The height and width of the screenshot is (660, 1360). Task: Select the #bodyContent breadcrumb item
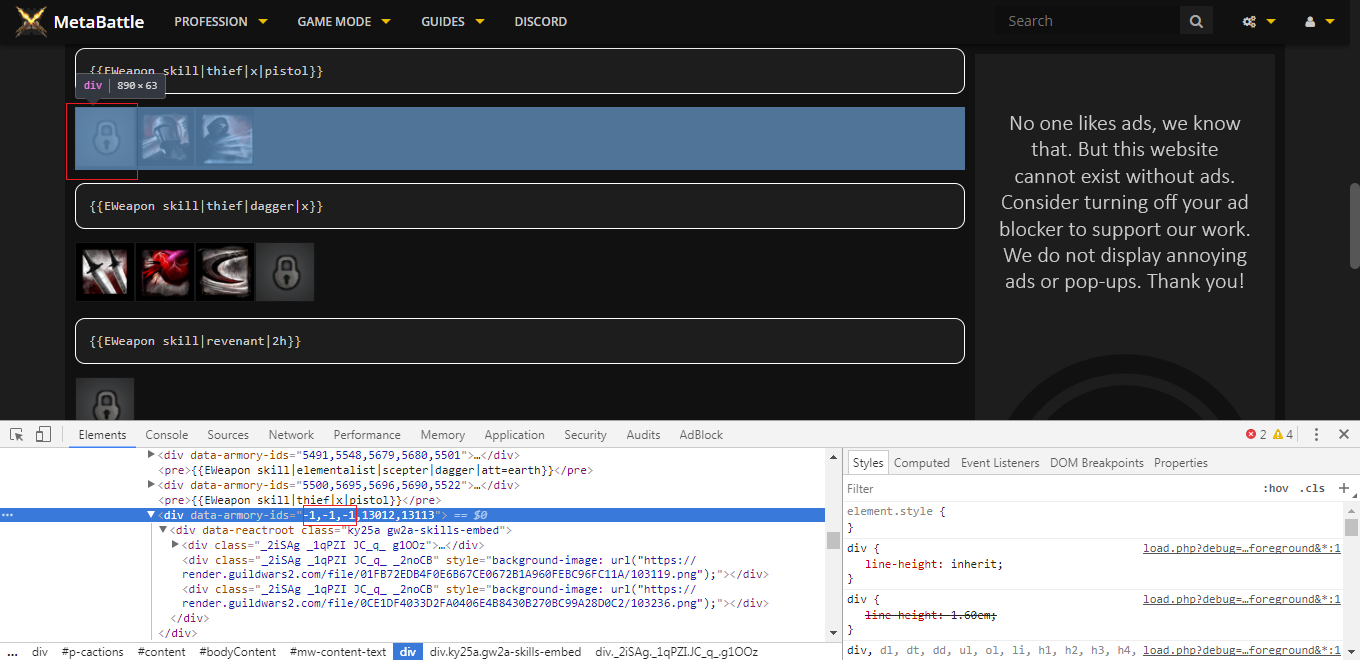tap(237, 652)
